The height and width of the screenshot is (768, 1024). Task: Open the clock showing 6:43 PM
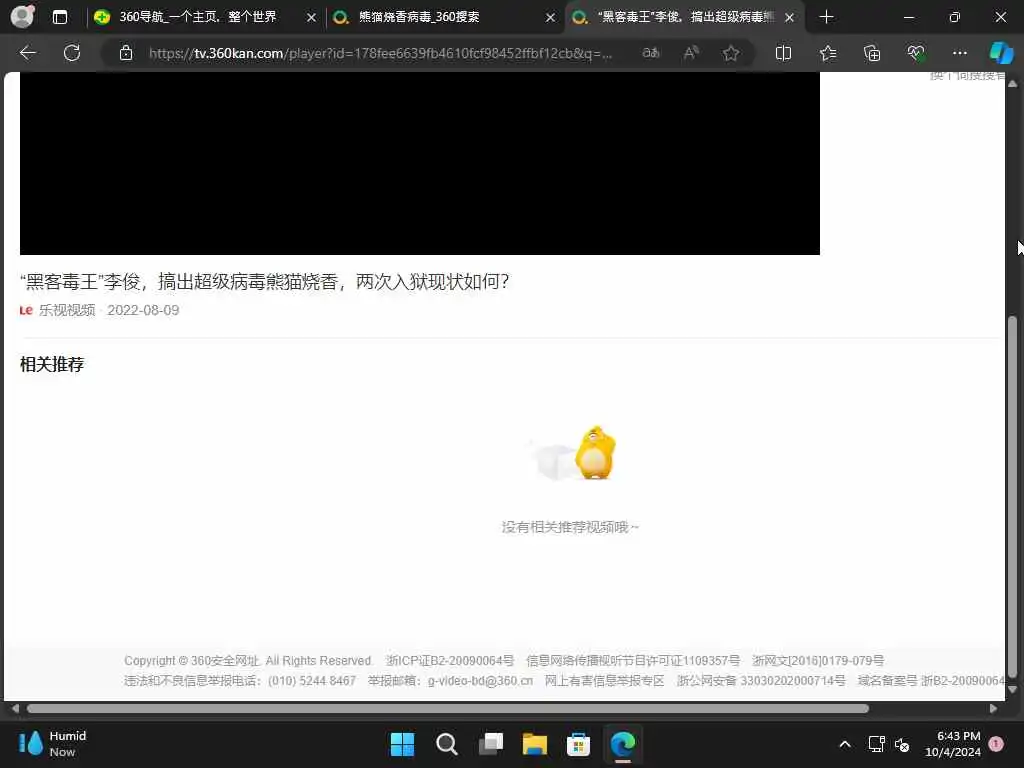[953, 744]
